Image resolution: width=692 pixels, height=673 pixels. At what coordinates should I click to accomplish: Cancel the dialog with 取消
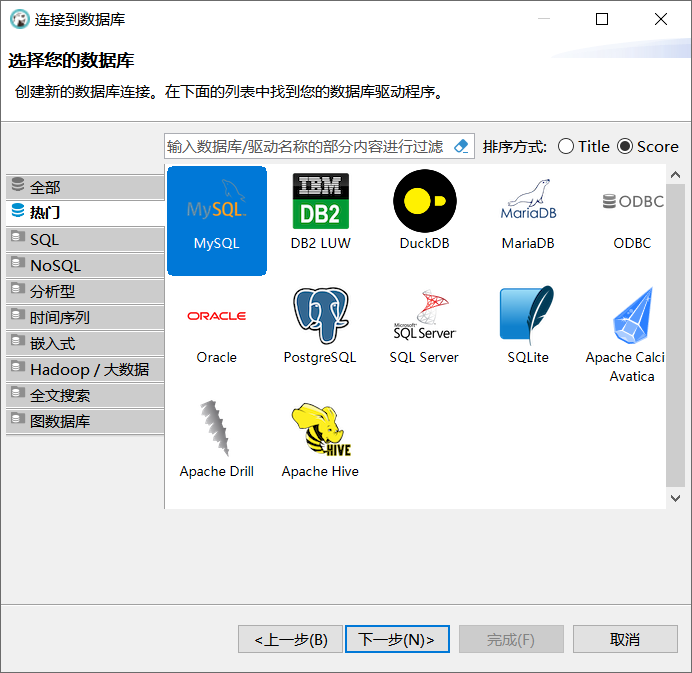[625, 639]
